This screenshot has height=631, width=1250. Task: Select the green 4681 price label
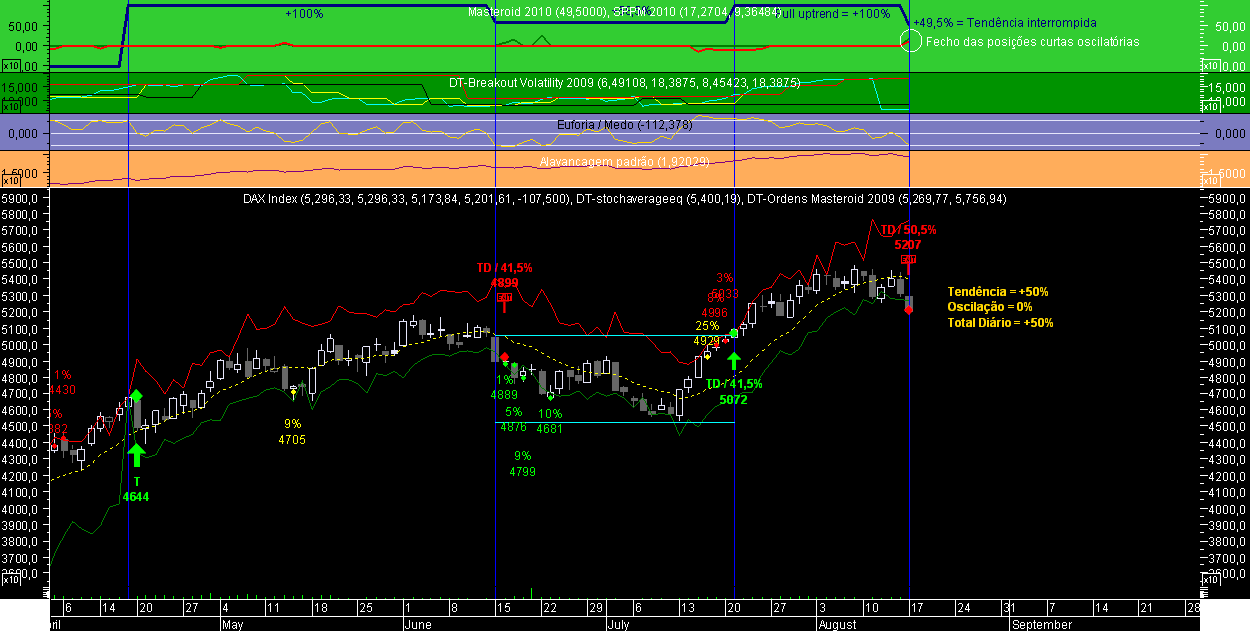pos(550,429)
